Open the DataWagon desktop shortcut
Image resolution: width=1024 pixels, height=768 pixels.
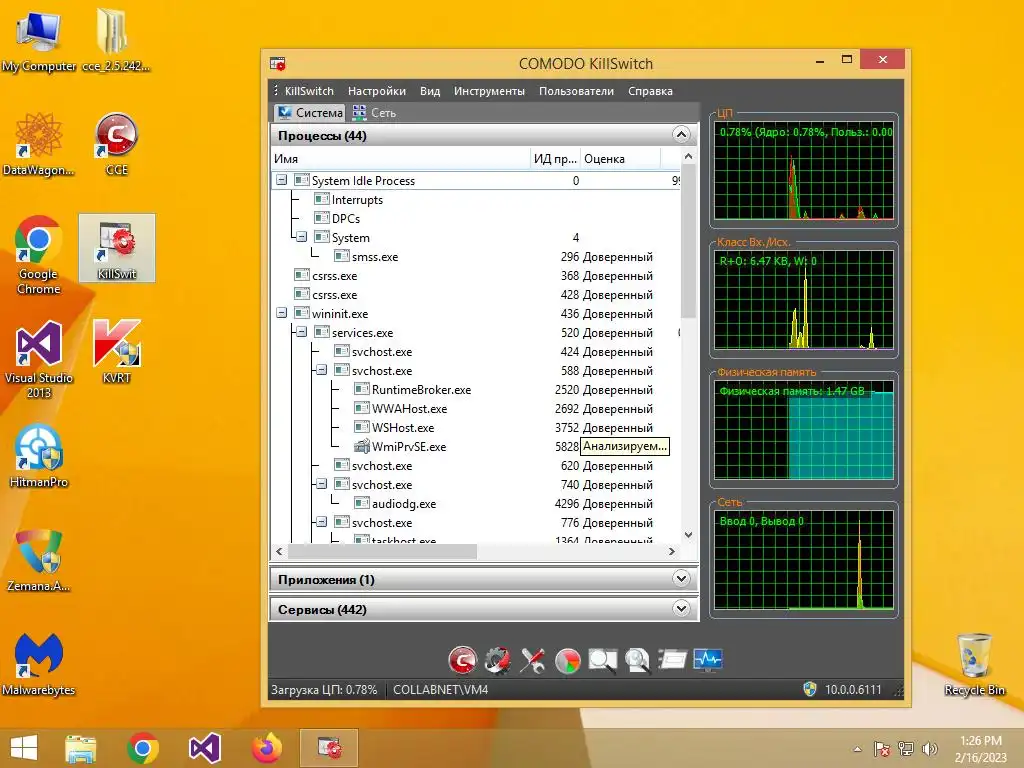point(39,144)
